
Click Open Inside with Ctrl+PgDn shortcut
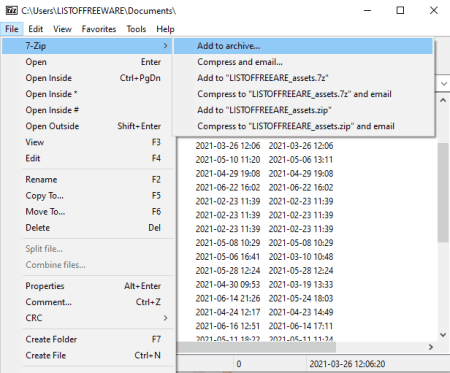tap(87, 78)
